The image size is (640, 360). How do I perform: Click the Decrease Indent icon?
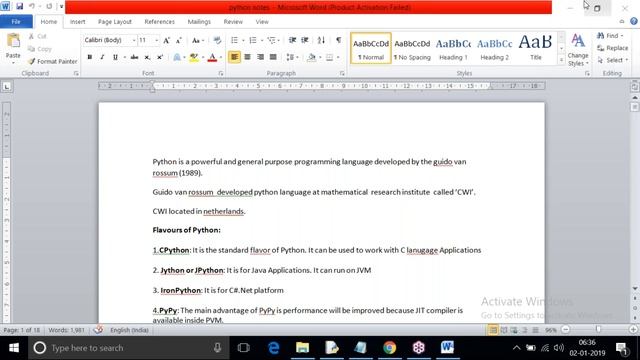tap(292, 40)
